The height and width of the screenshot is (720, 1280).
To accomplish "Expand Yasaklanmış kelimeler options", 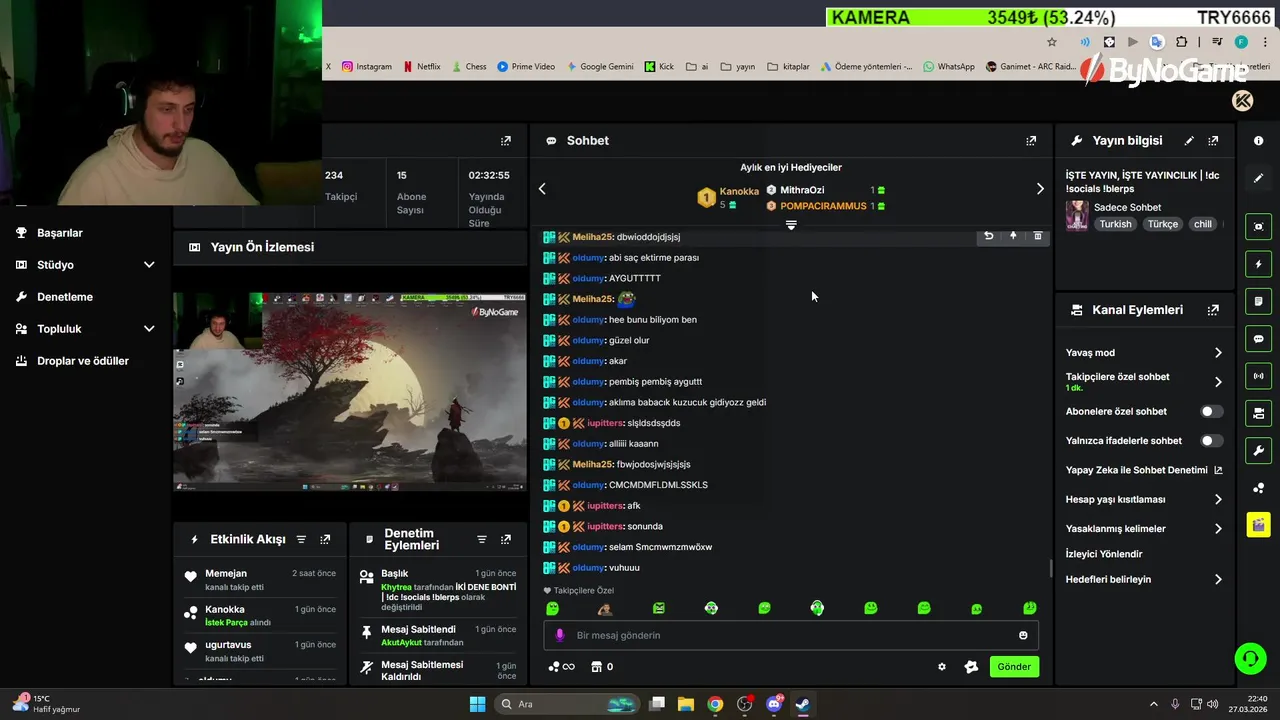I will (1218, 529).
